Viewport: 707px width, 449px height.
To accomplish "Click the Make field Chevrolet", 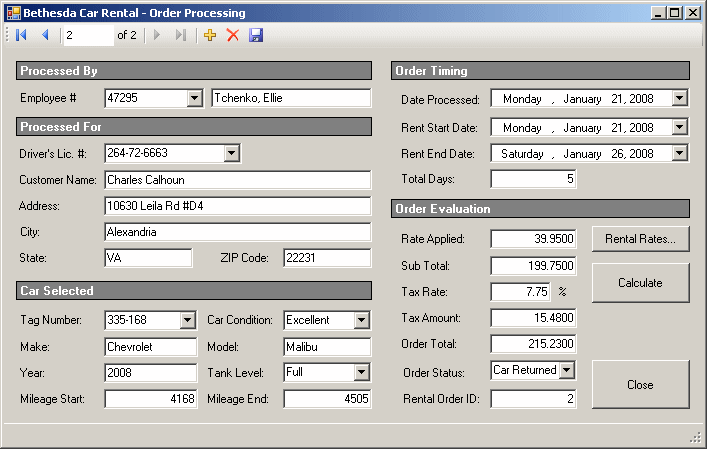I will [151, 347].
